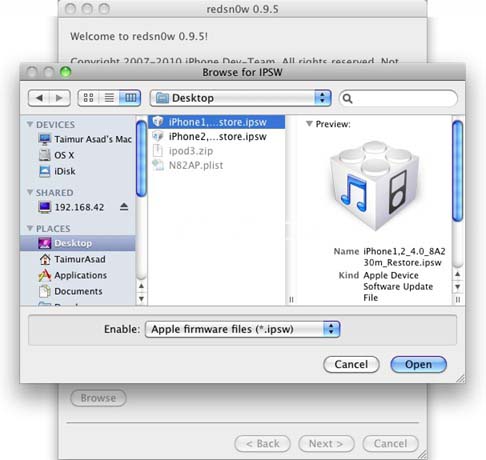Collapse the PLACES section
486x460 pixels.
click(30, 228)
